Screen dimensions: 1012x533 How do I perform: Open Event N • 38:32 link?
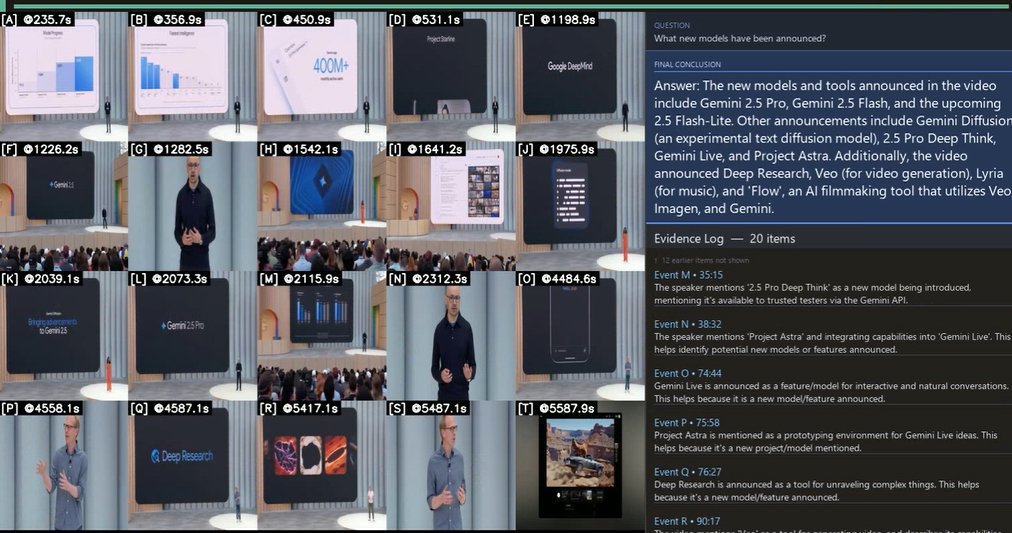tap(687, 324)
